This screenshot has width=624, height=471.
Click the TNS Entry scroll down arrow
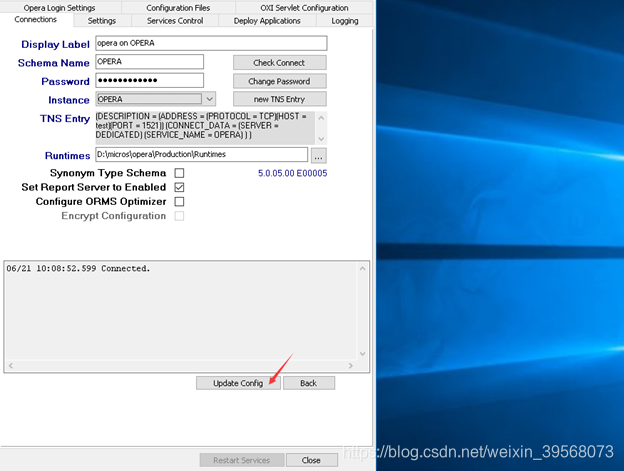click(x=321, y=139)
